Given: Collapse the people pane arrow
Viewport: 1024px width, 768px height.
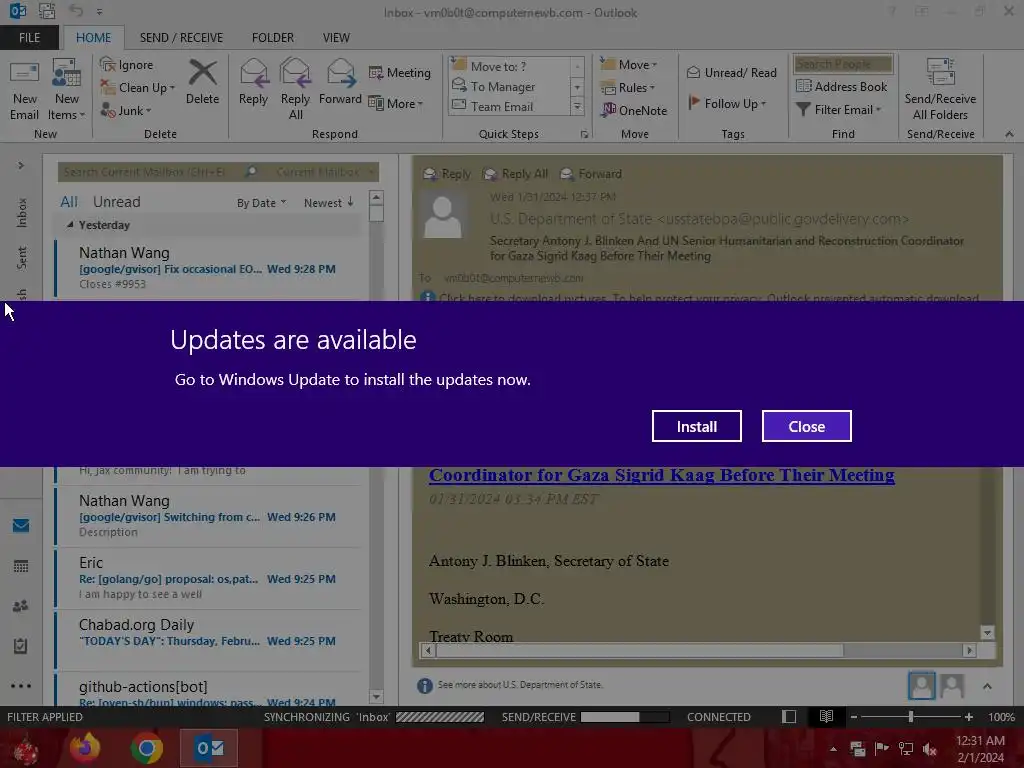Looking at the screenshot, I should tap(987, 686).
